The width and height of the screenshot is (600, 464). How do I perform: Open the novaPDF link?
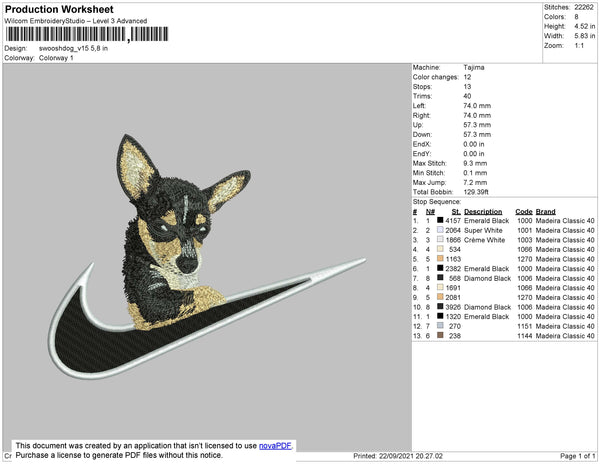(275, 446)
